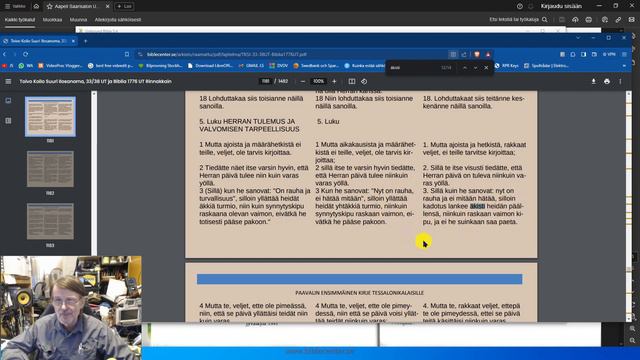This screenshot has width=640, height=360.
Task: Open the Brave wallet icon
Action: pyautogui.click(x=594, y=54)
